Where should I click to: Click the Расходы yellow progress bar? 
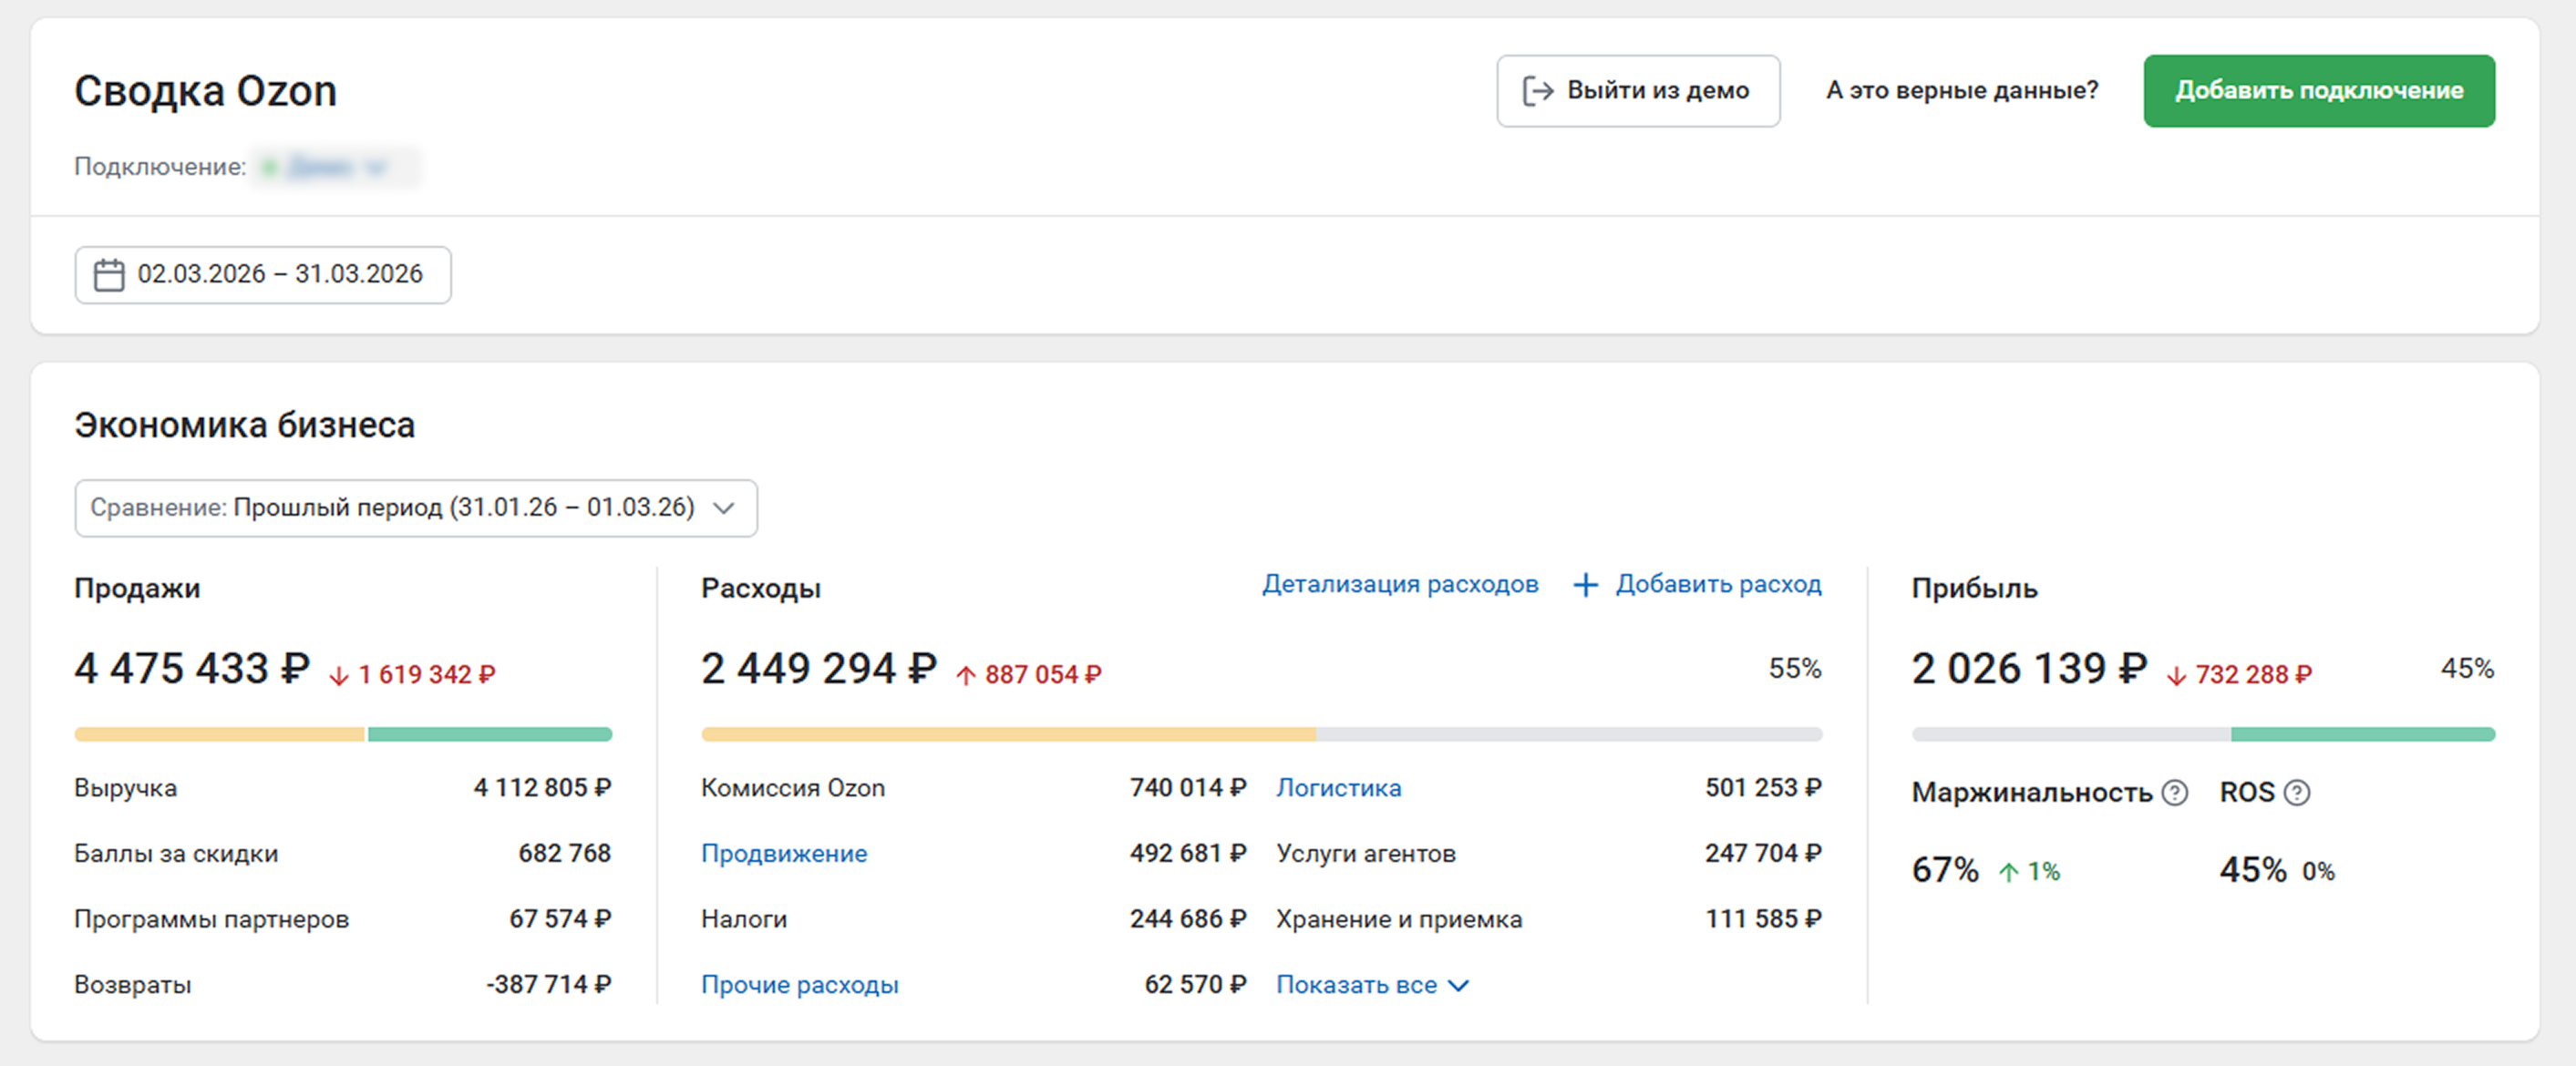click(1008, 735)
